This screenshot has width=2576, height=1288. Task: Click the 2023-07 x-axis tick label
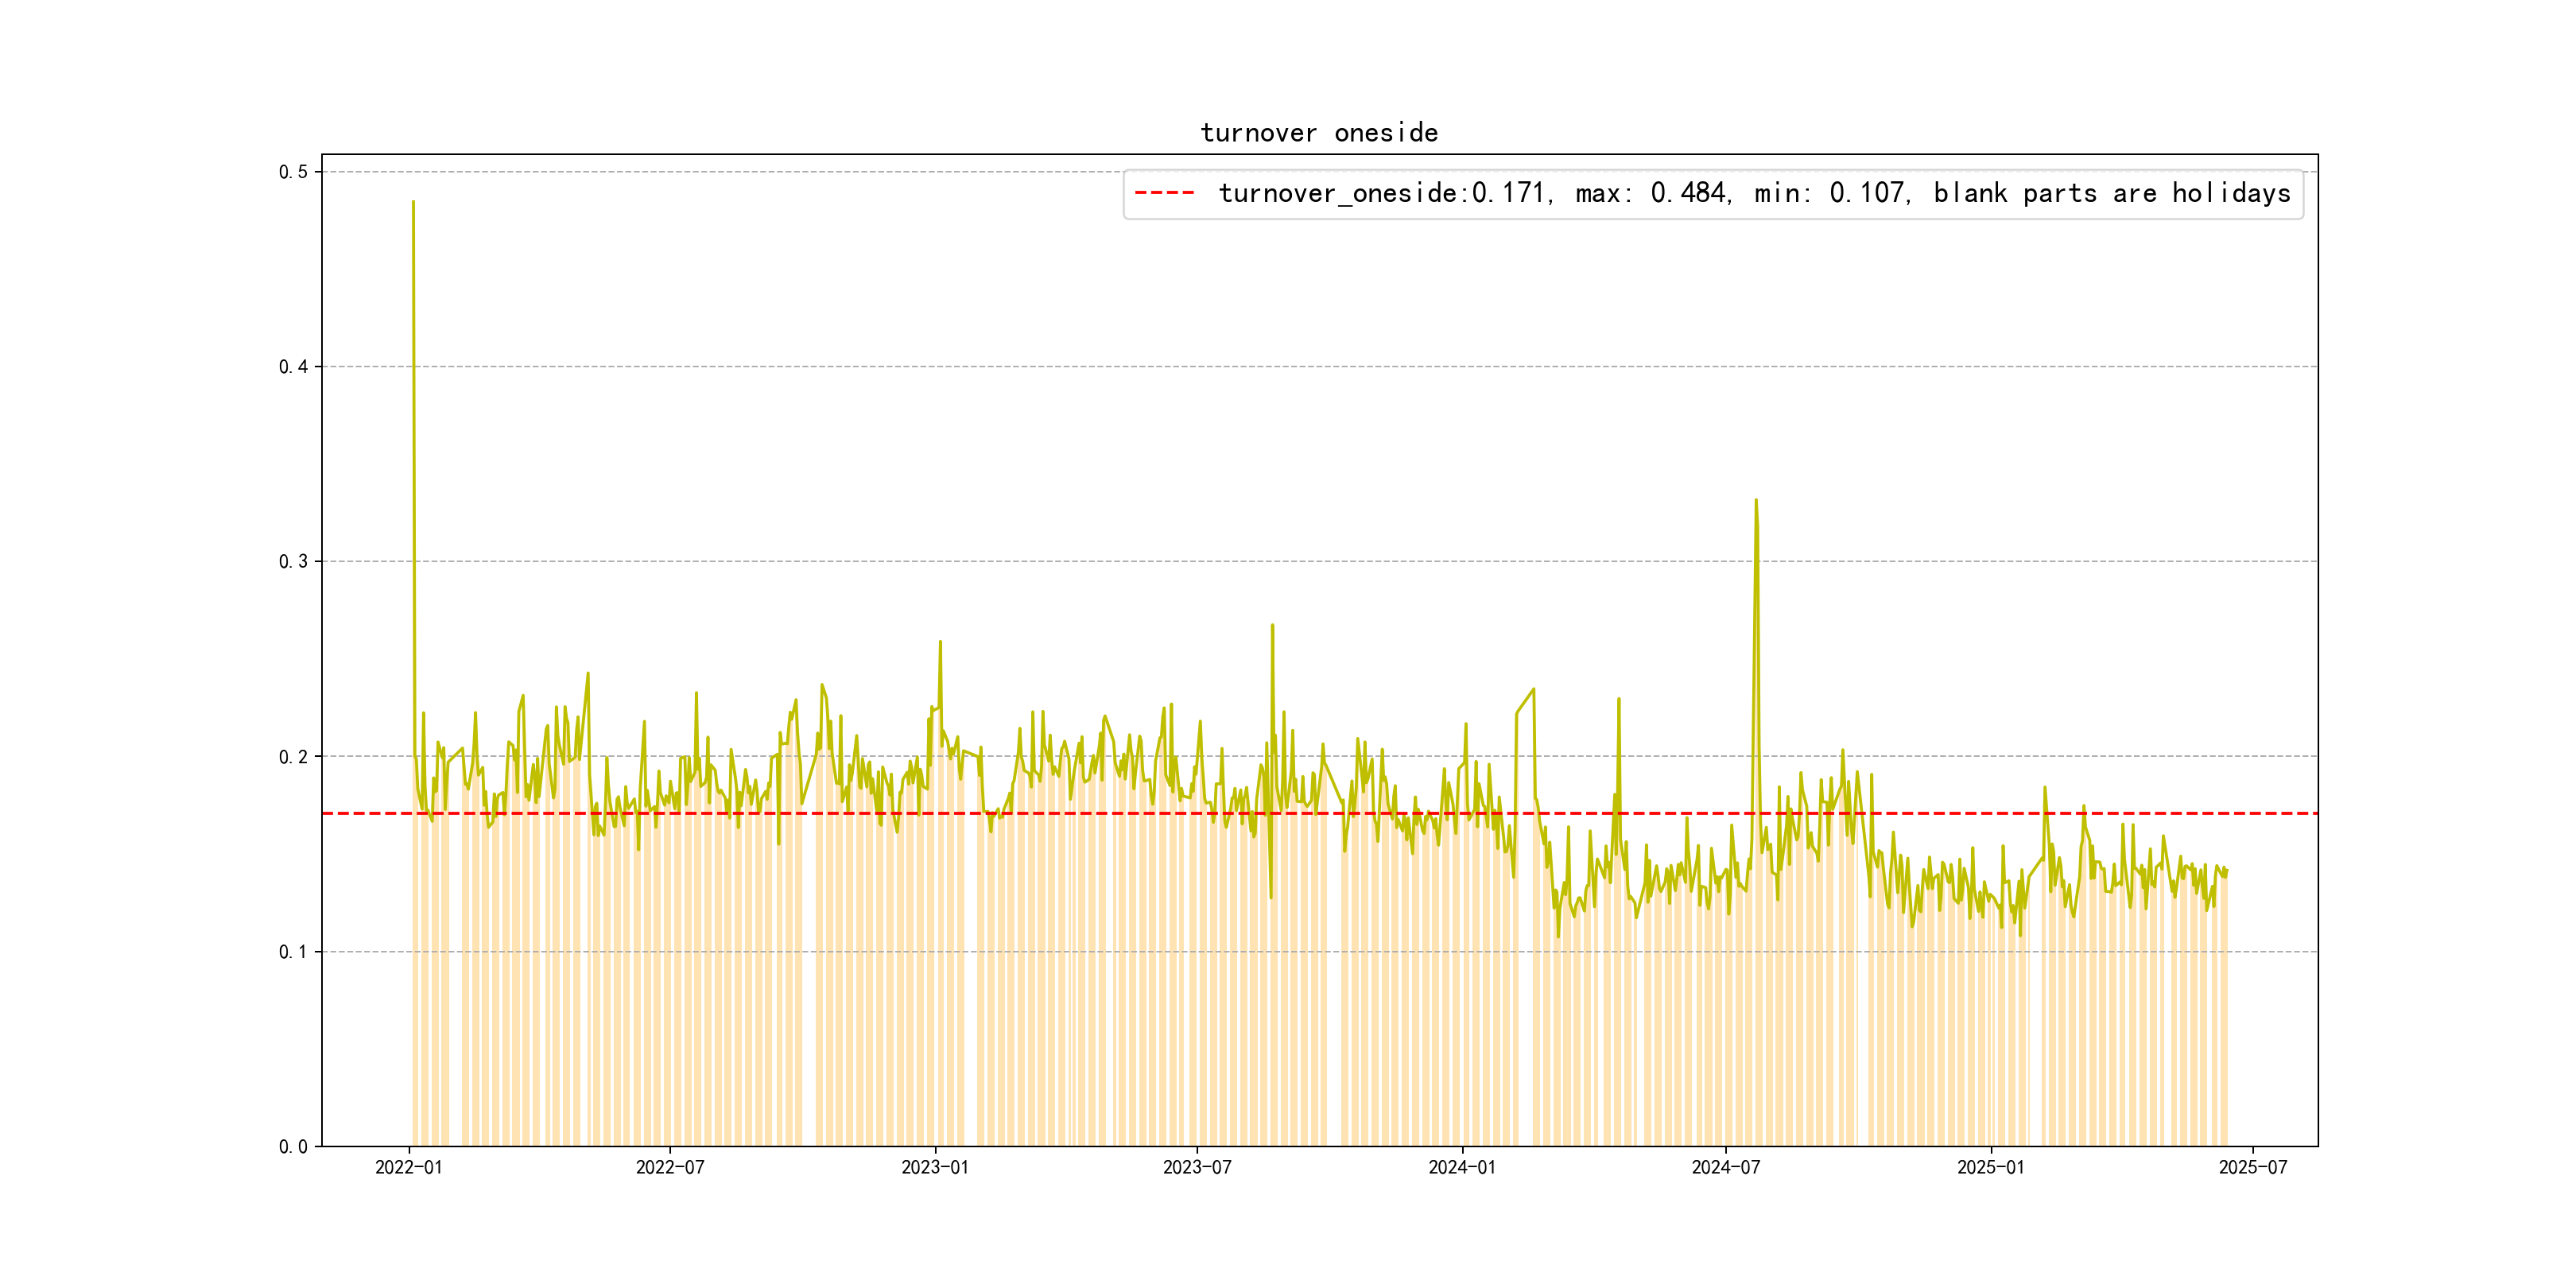1197,1167
